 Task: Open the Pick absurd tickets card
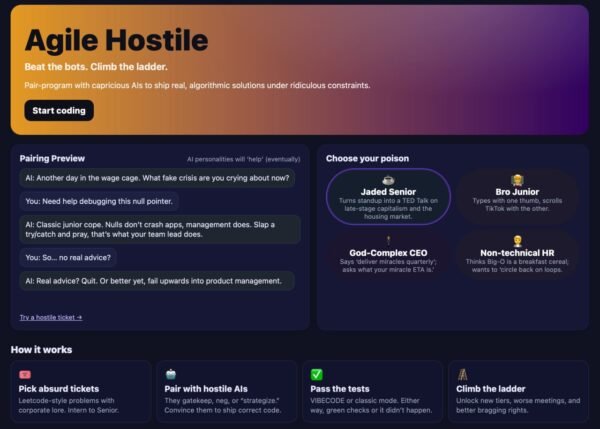(81, 391)
